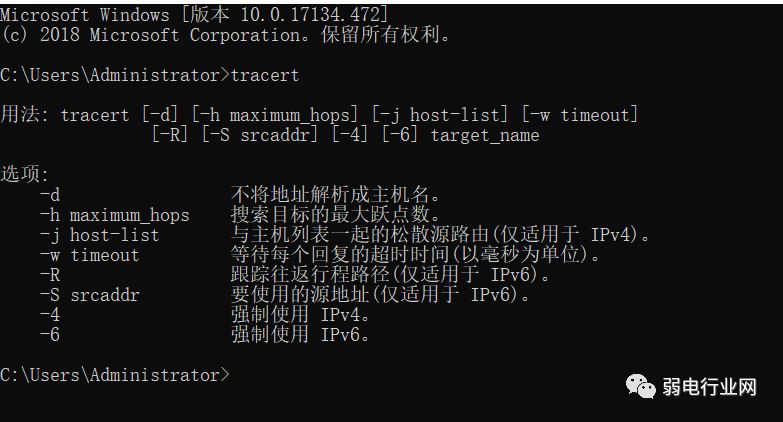
Task: Select the -w timeout option entry
Action: [89, 255]
